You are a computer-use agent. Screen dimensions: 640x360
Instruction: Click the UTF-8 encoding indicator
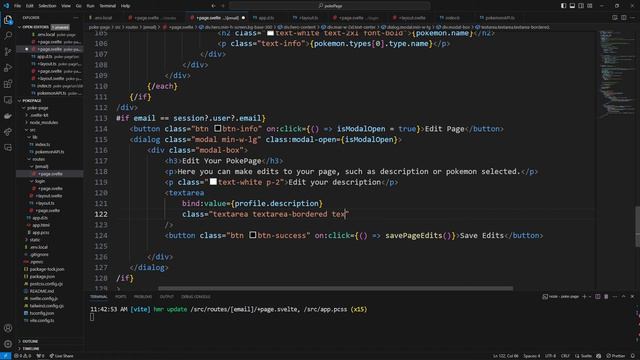550,356
